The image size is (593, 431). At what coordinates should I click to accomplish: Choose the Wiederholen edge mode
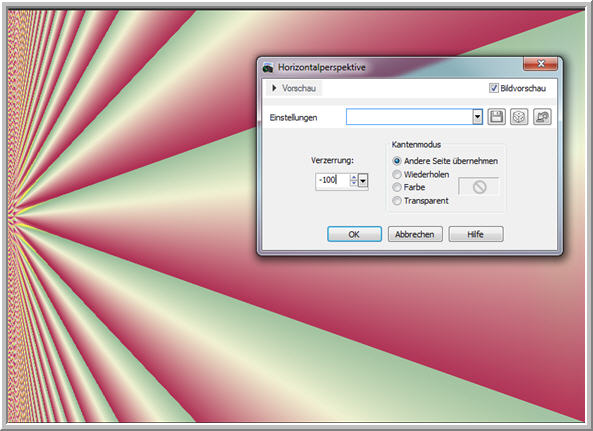tap(396, 174)
